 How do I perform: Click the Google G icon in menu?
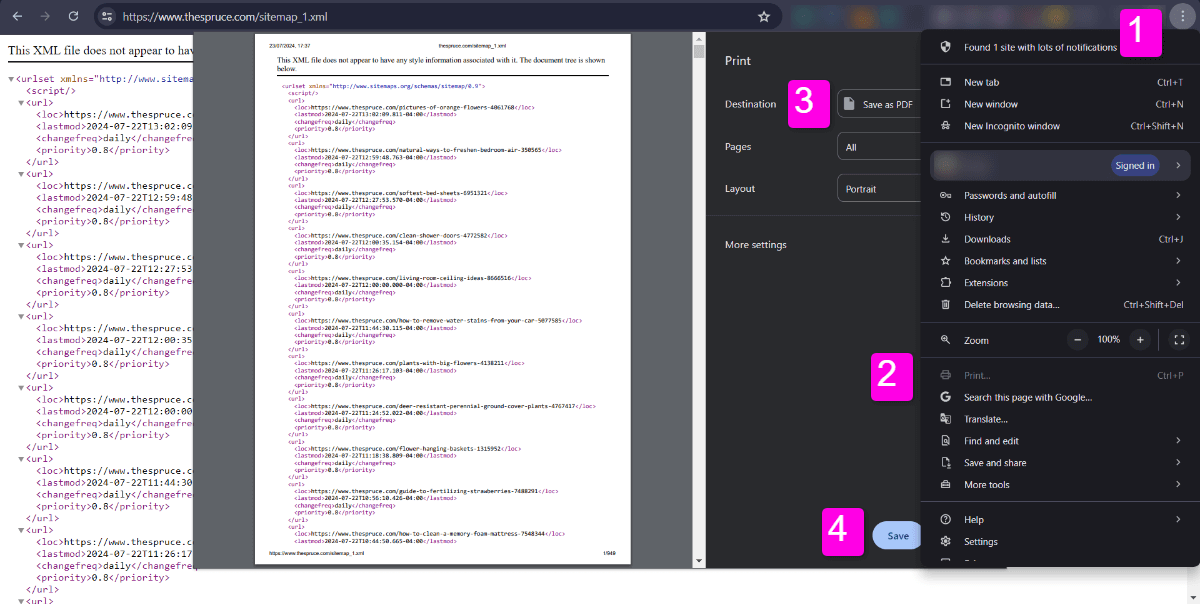(945, 397)
